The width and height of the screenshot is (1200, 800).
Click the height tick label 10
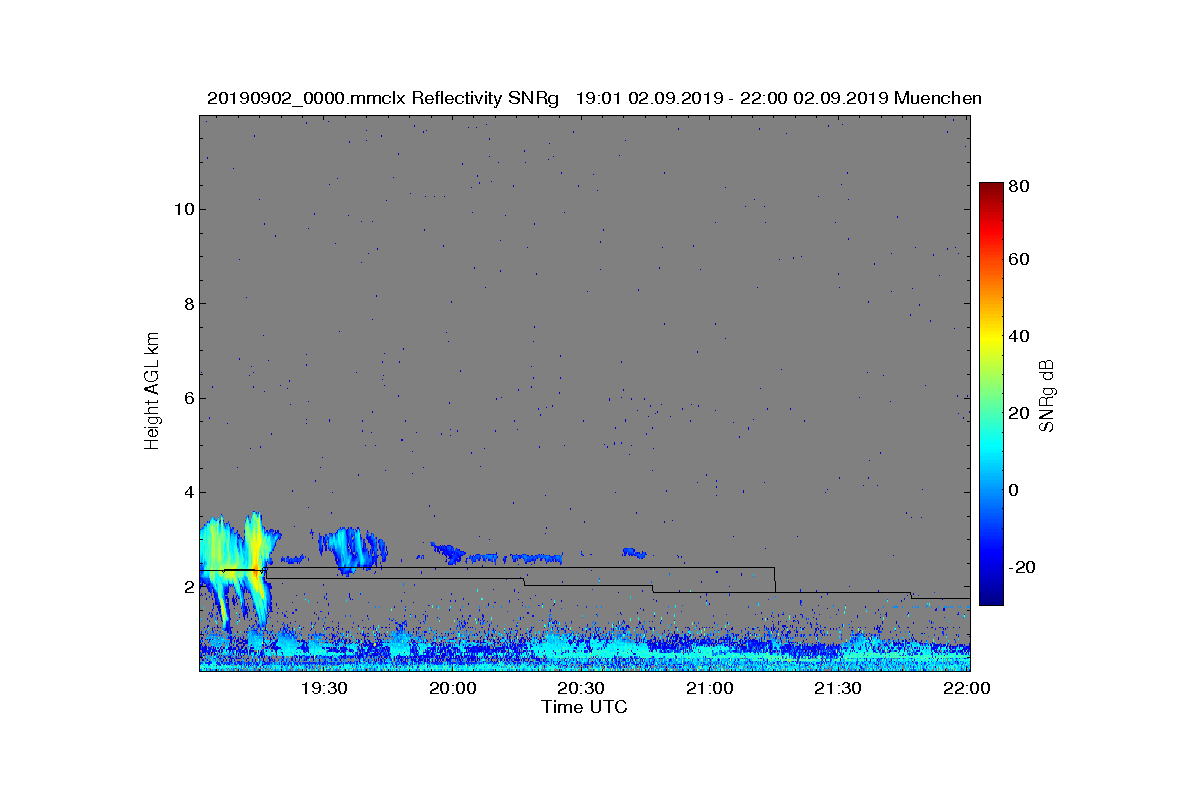tap(182, 209)
